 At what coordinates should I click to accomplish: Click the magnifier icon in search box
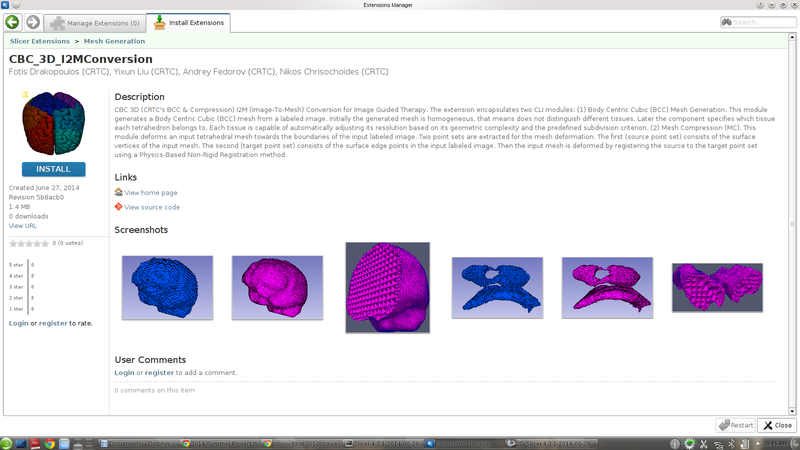tap(727, 22)
